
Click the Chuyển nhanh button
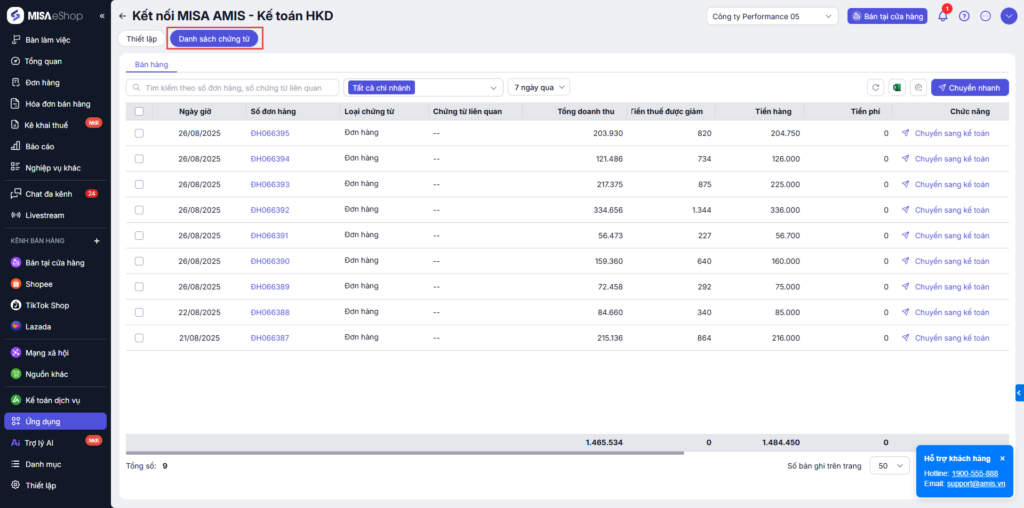coord(969,88)
